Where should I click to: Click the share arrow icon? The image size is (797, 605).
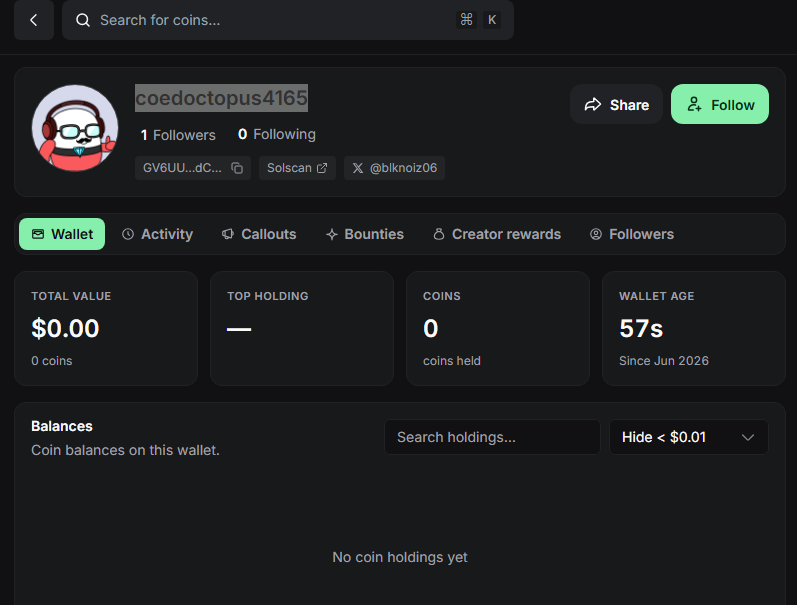pos(593,105)
